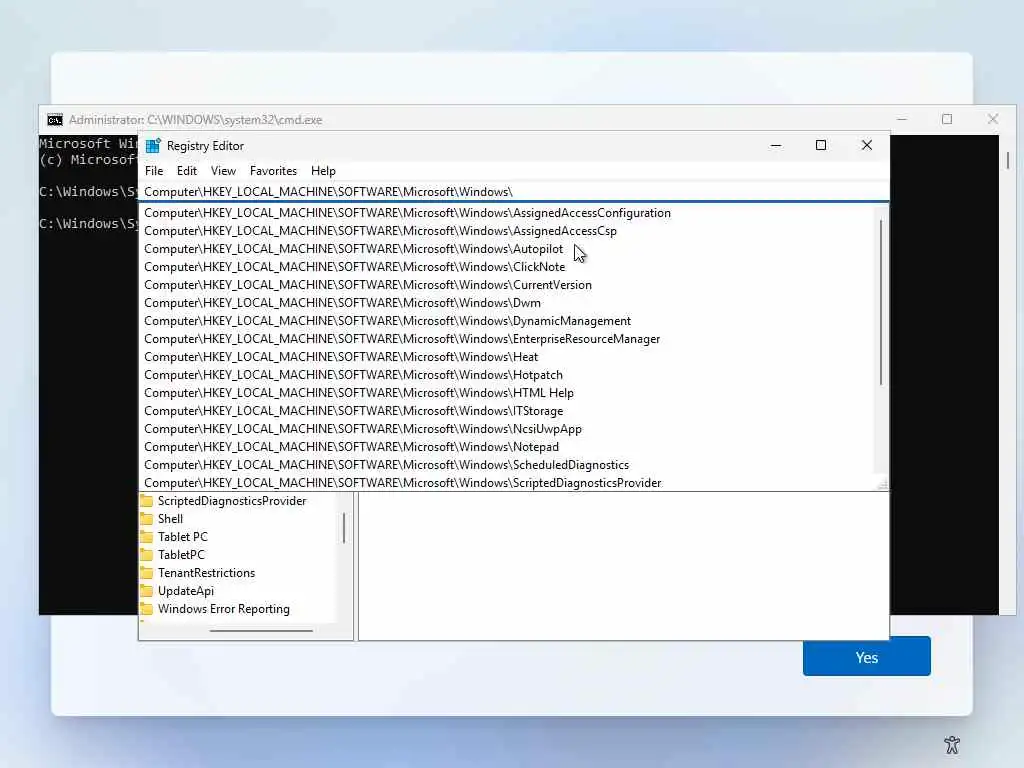
Task: Select the HTML Help path suggestion
Action: click(x=507, y=392)
